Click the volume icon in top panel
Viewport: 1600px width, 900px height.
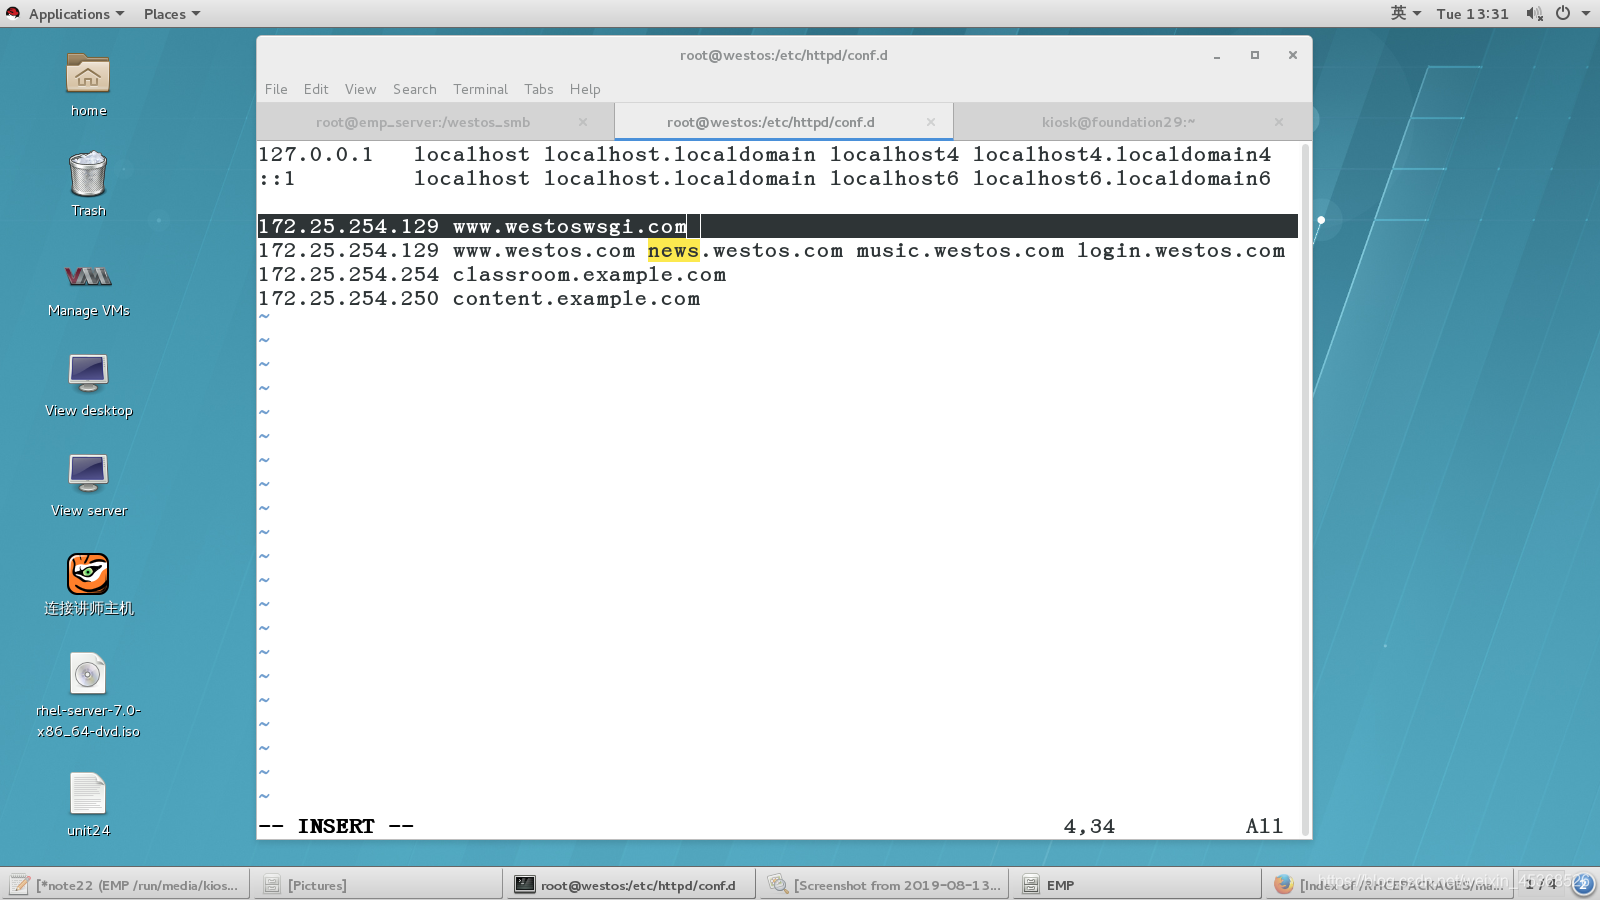tap(1534, 14)
